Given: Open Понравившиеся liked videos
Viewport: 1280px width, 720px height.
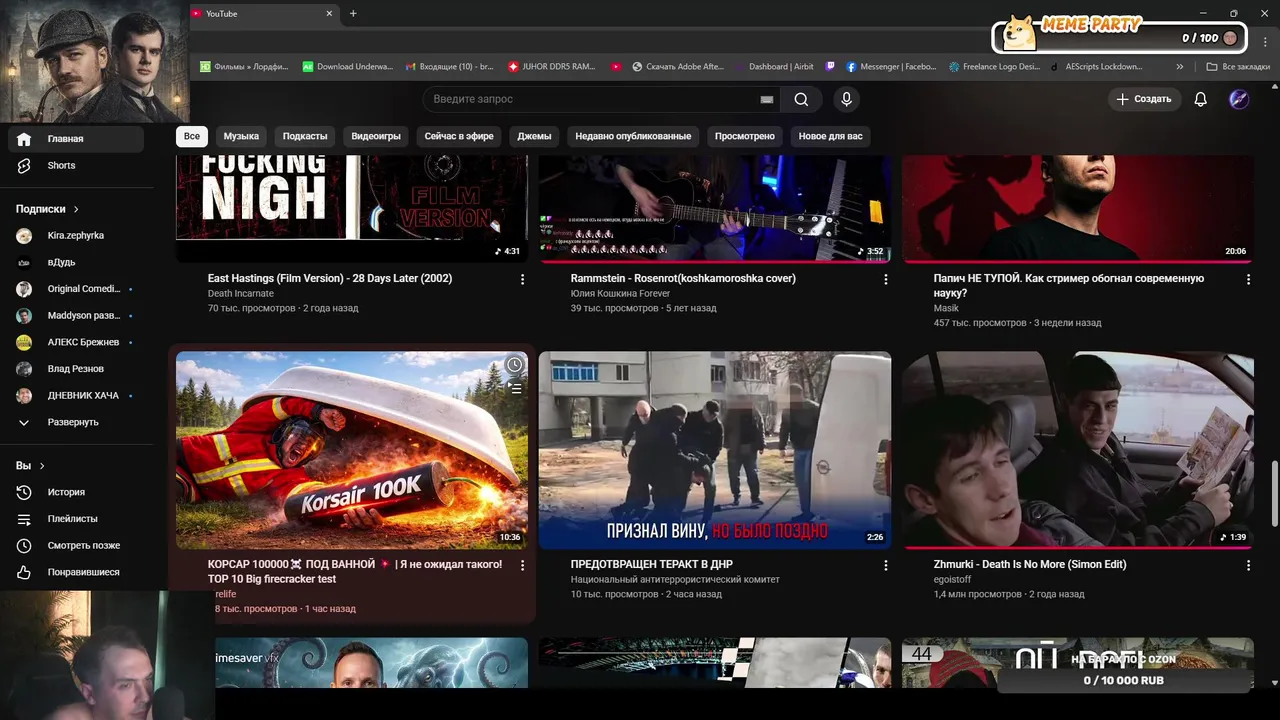Looking at the screenshot, I should click(76, 572).
